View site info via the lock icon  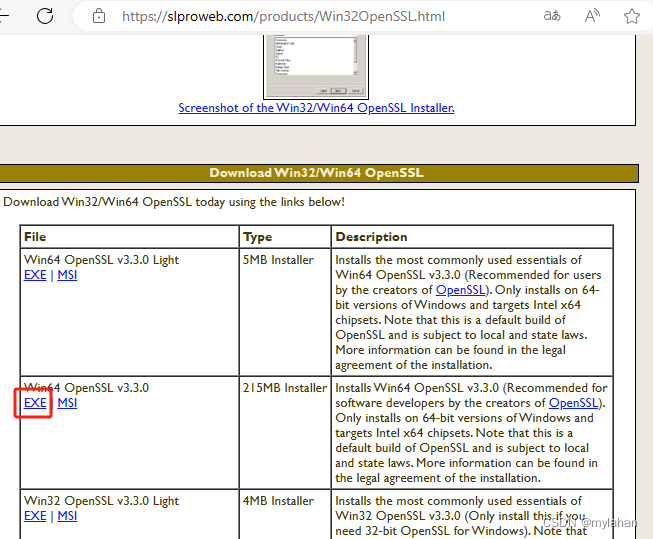[x=99, y=16]
